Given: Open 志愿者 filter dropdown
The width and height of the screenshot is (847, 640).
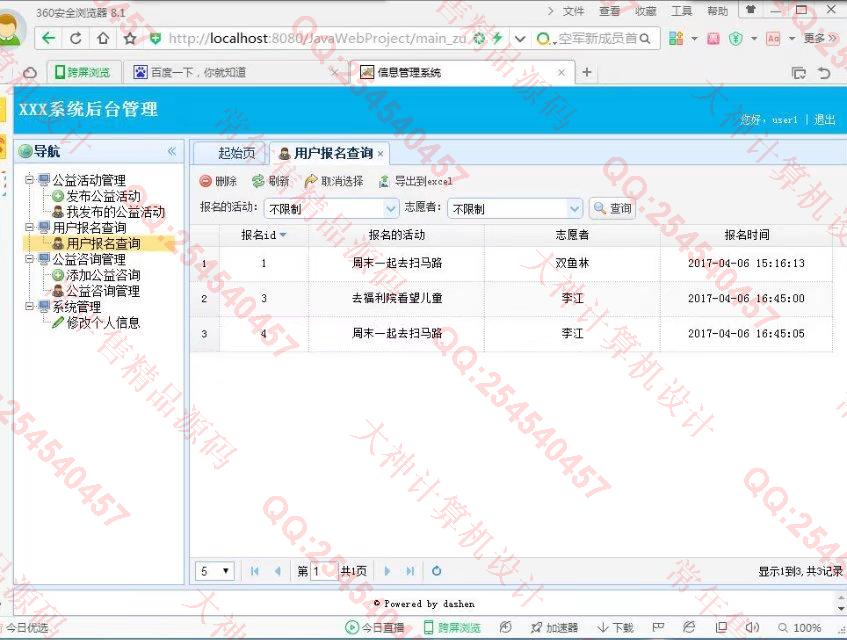Looking at the screenshot, I should pos(574,208).
